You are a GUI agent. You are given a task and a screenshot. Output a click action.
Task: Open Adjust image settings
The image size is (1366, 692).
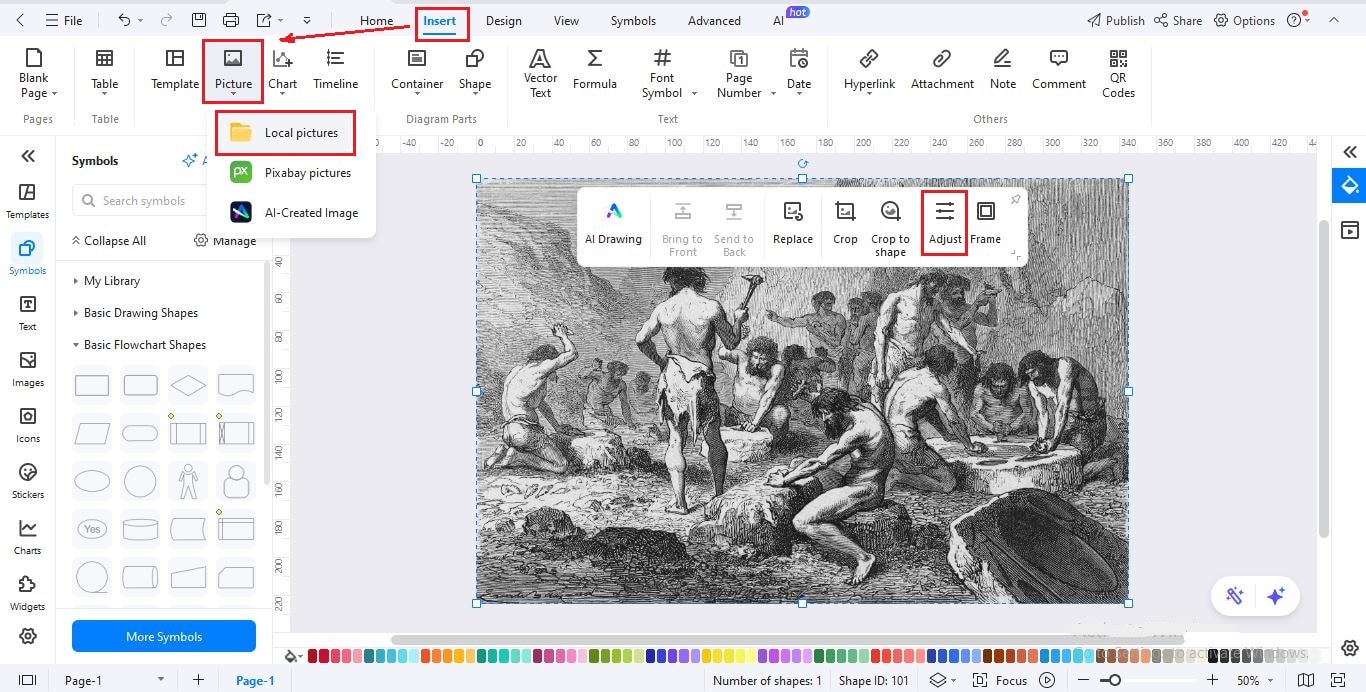click(945, 223)
